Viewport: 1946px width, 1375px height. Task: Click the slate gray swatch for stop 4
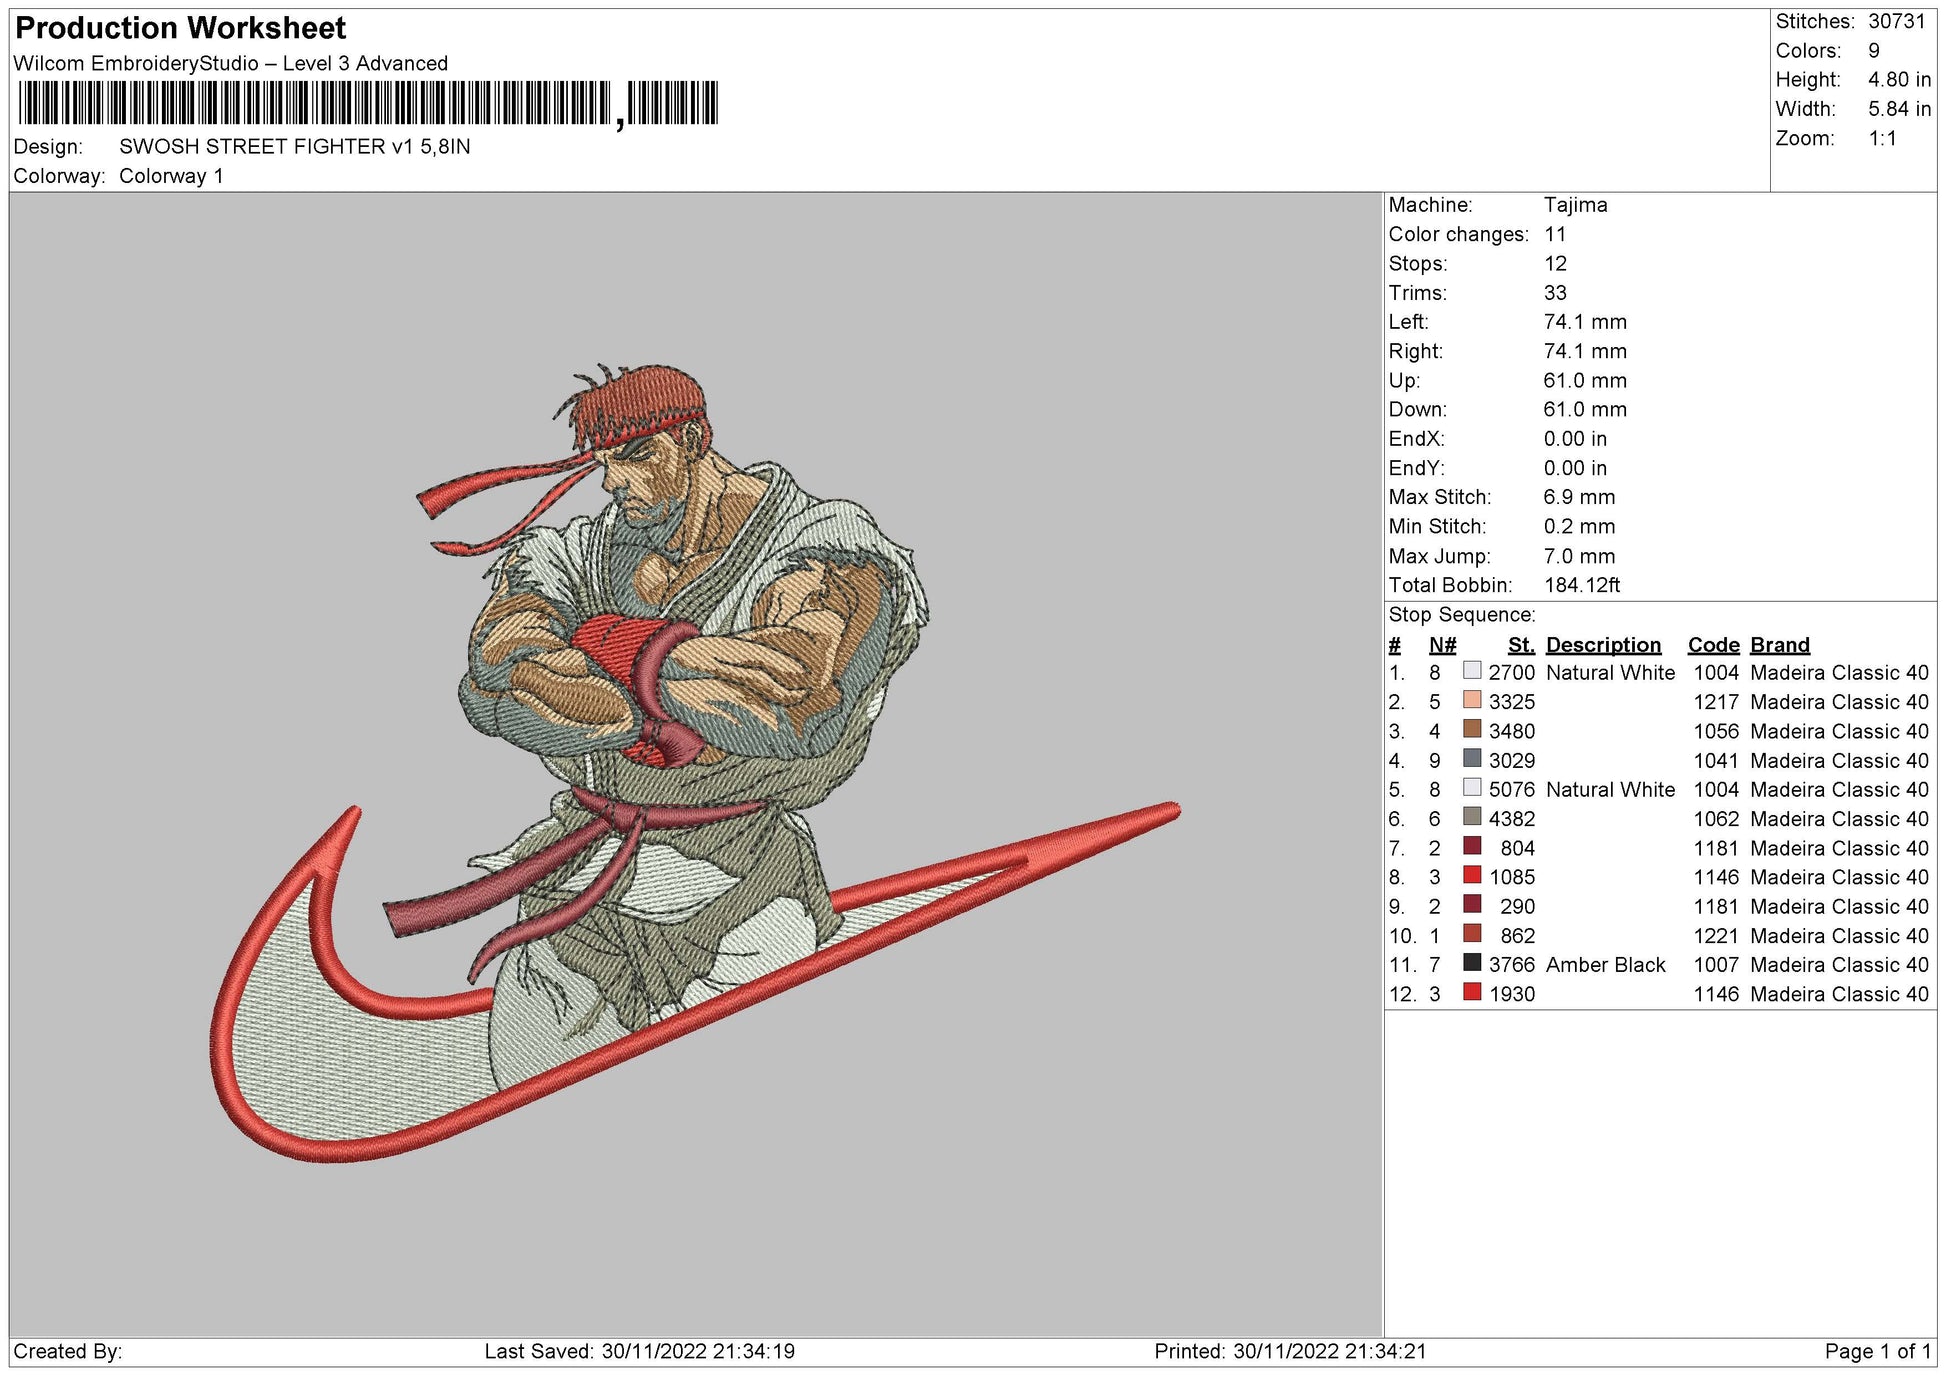click(1471, 759)
